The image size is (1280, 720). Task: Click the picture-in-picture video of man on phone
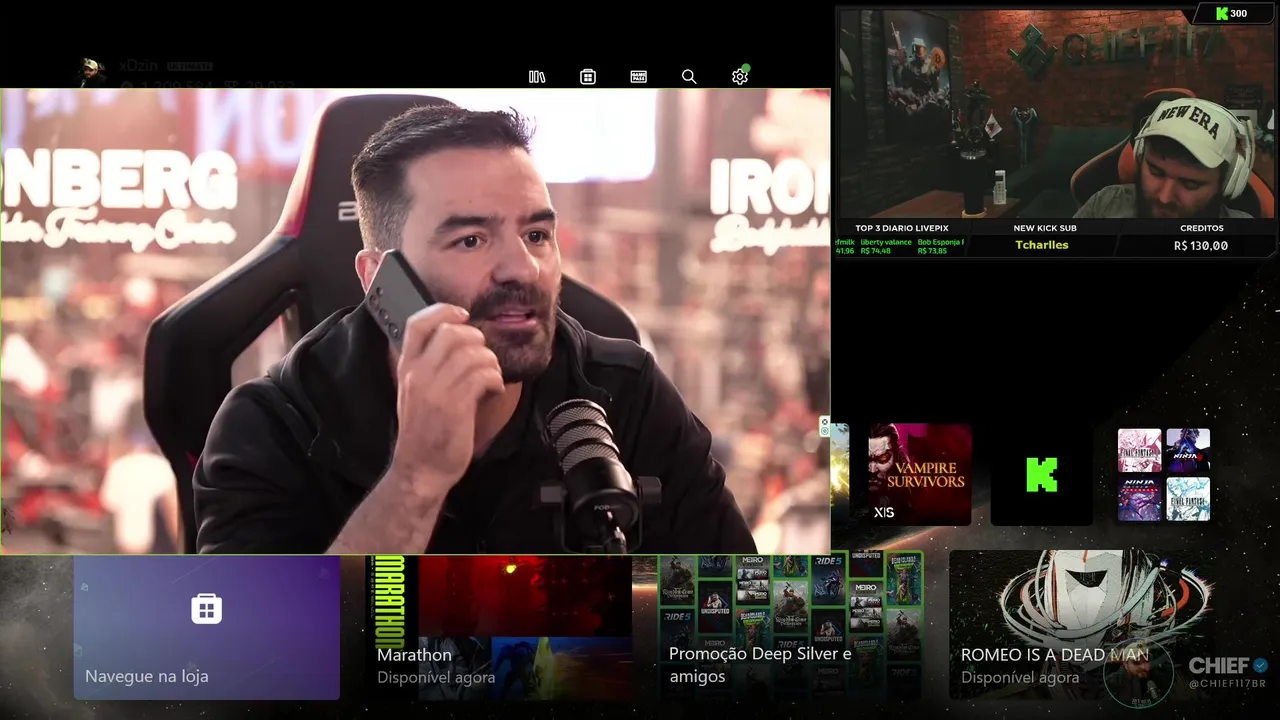(415, 321)
